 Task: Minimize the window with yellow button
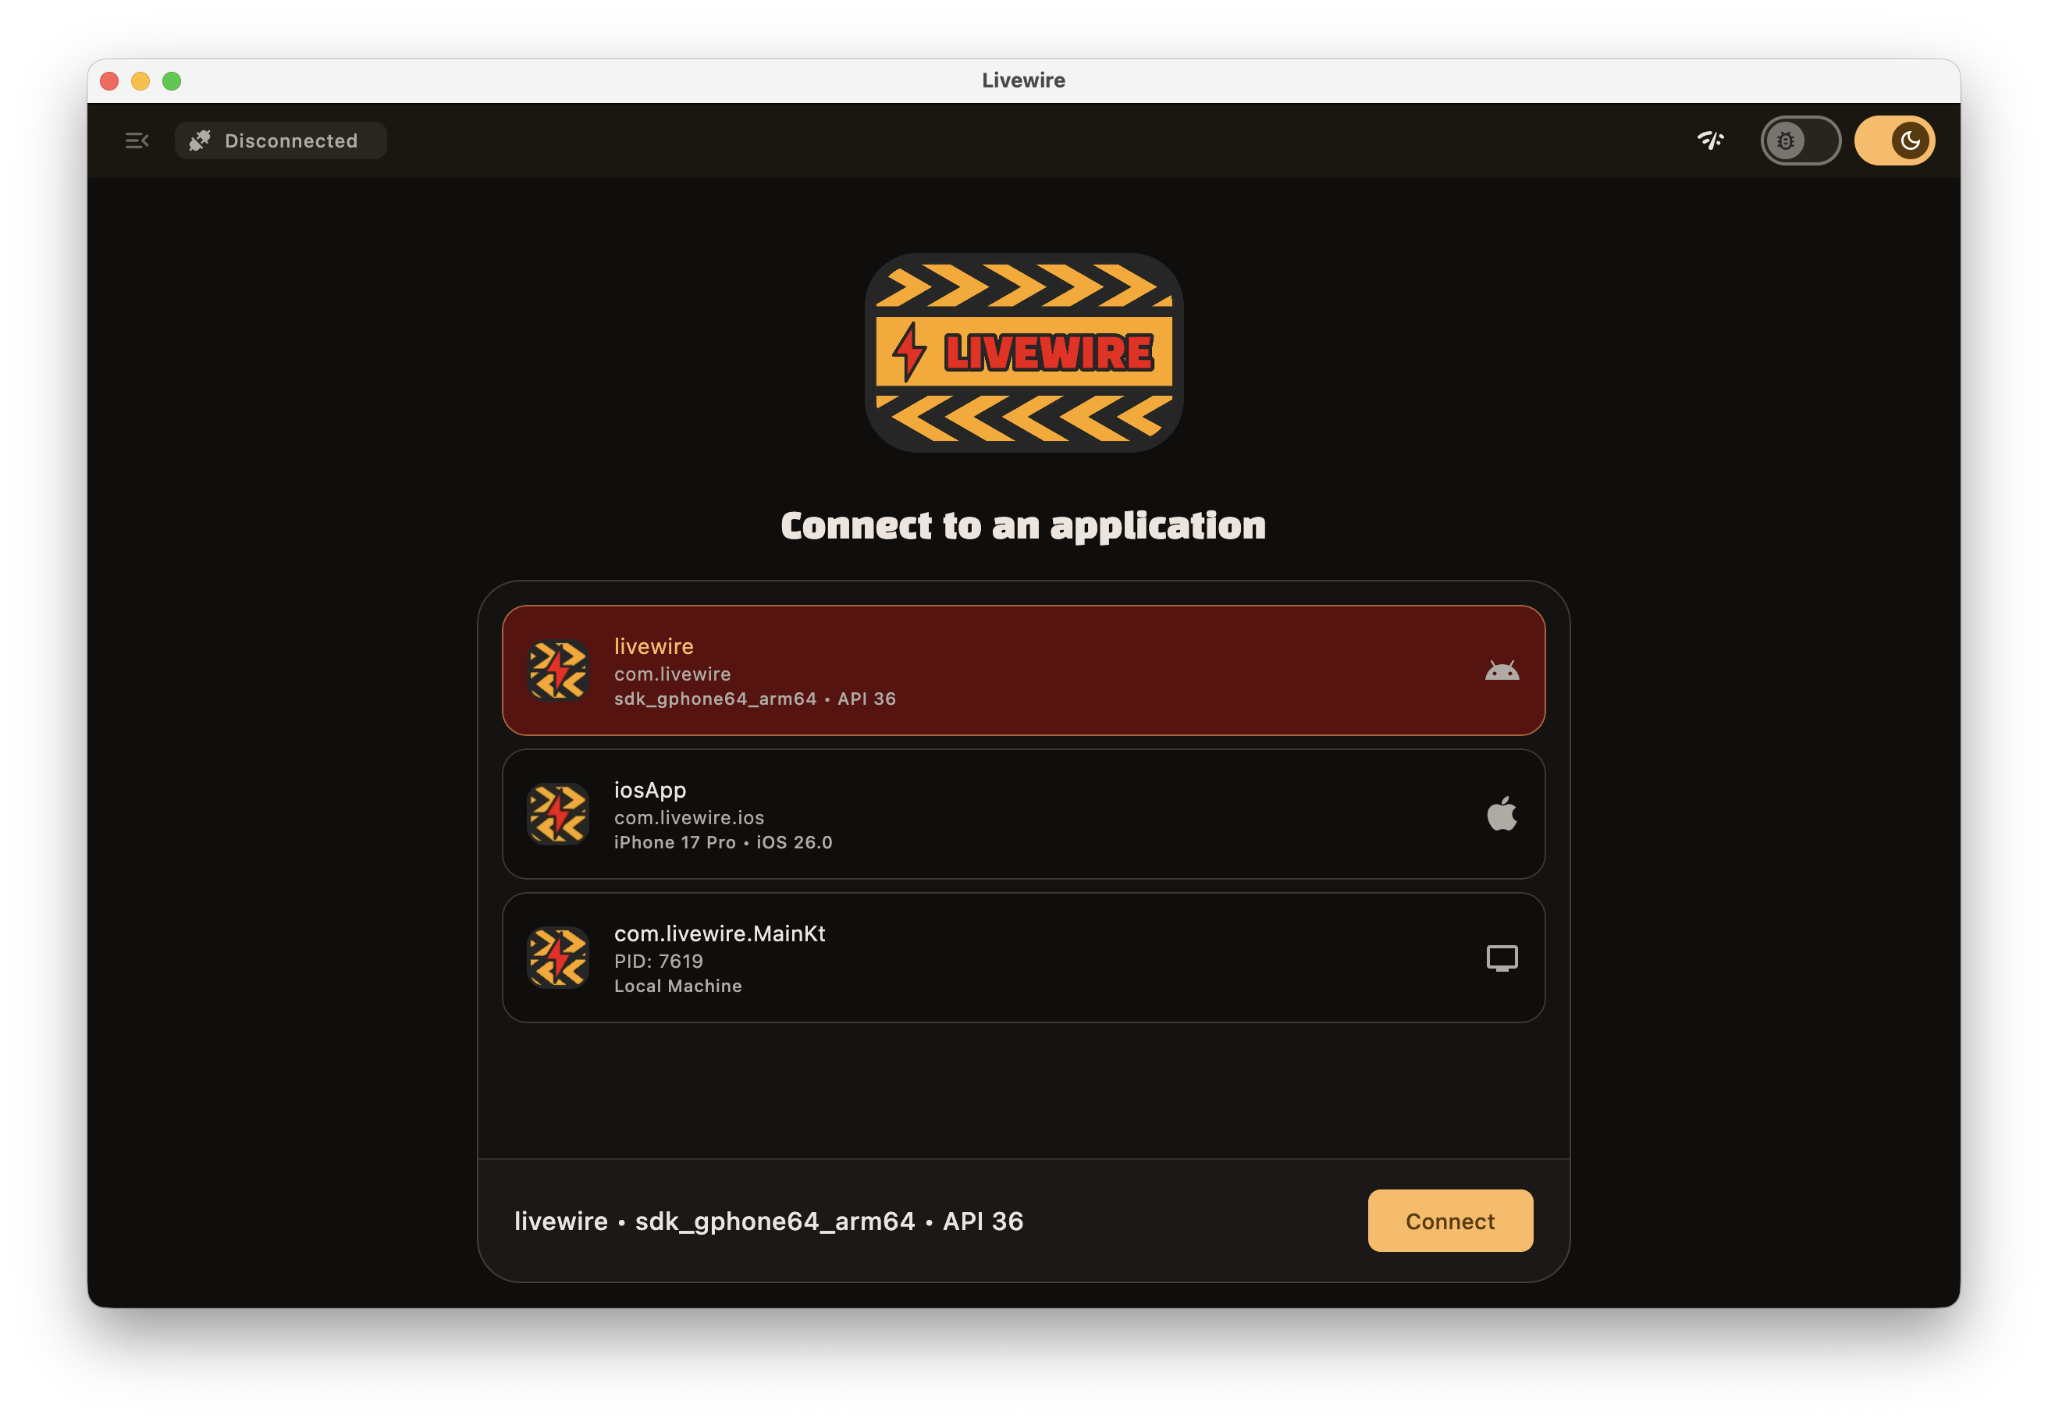pos(141,81)
